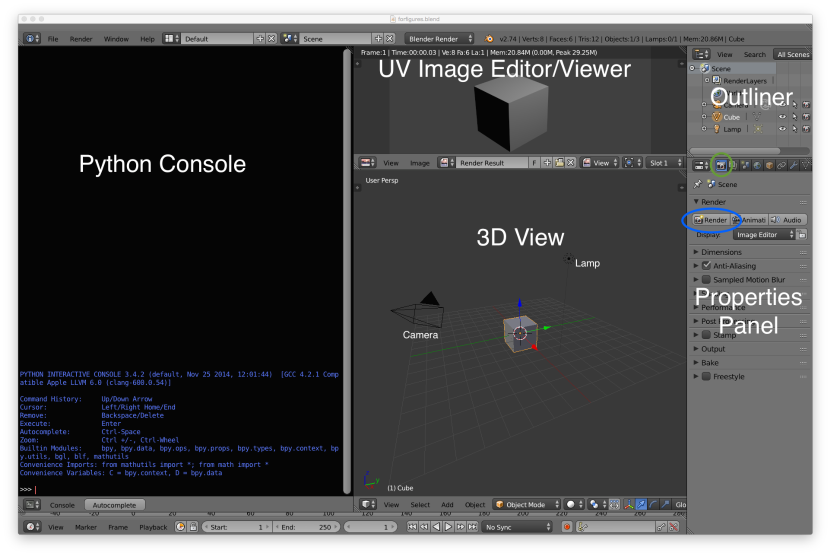
Task: Select the Object cube tab in Properties
Action: tap(770, 166)
